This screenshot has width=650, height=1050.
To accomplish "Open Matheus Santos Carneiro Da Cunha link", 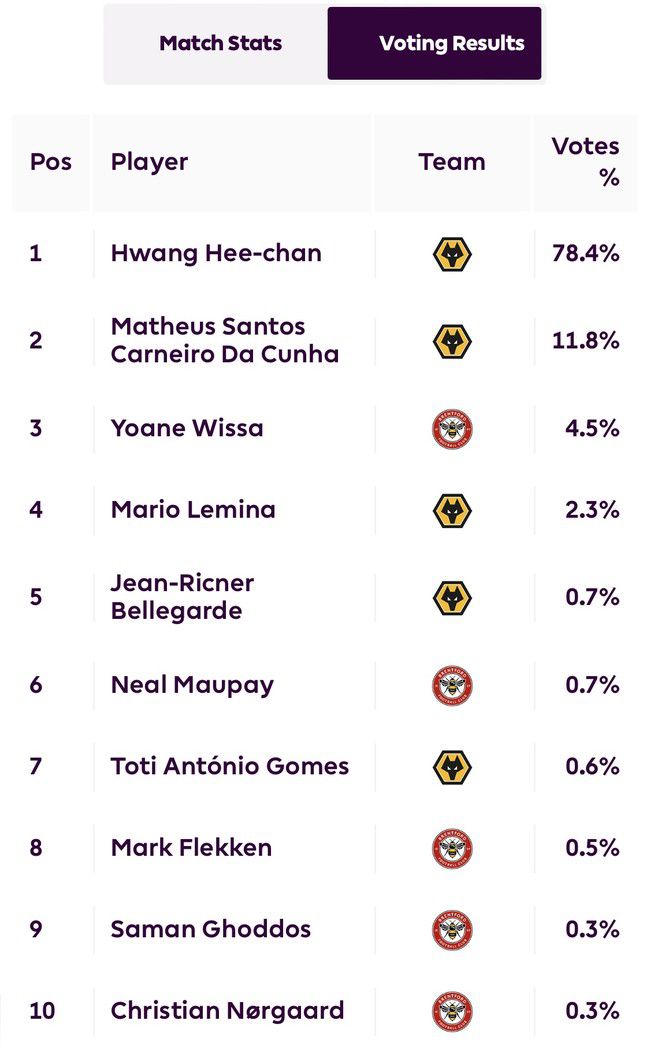I will coord(224,340).
